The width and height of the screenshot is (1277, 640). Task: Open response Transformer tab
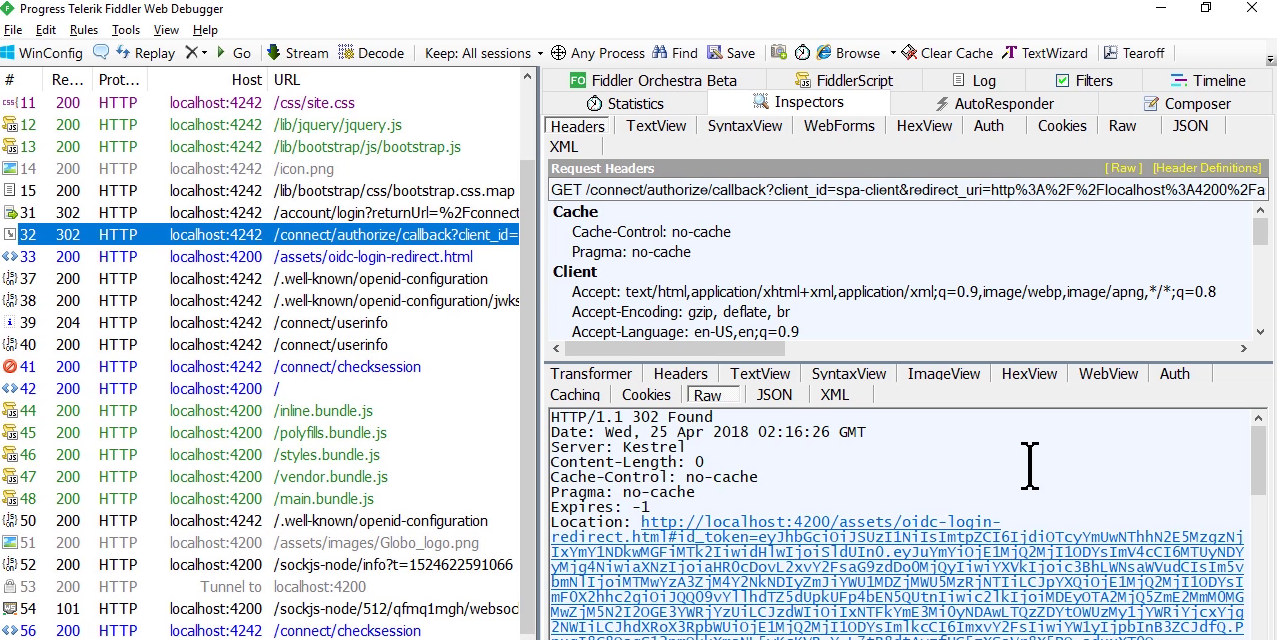coord(591,373)
